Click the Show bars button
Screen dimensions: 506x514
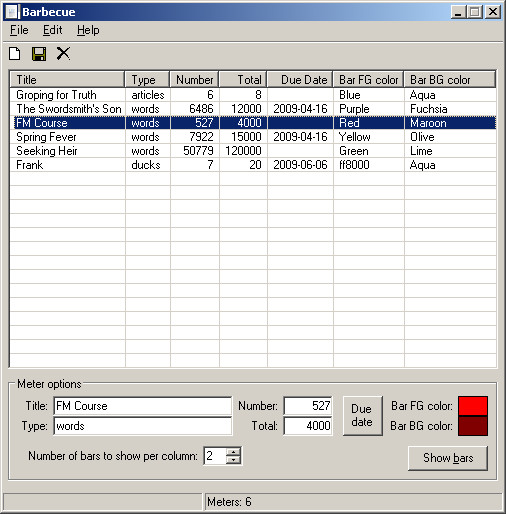pyautogui.click(x=448, y=458)
